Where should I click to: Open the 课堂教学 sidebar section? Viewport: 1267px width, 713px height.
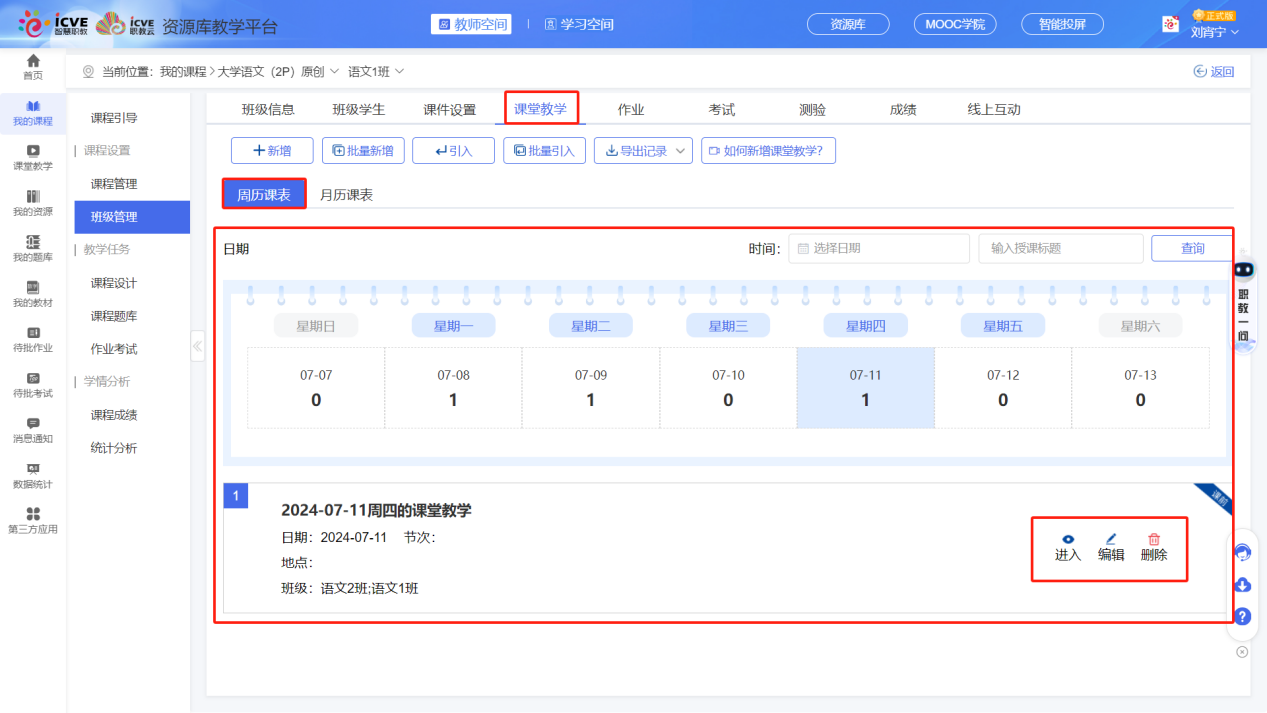click(33, 155)
